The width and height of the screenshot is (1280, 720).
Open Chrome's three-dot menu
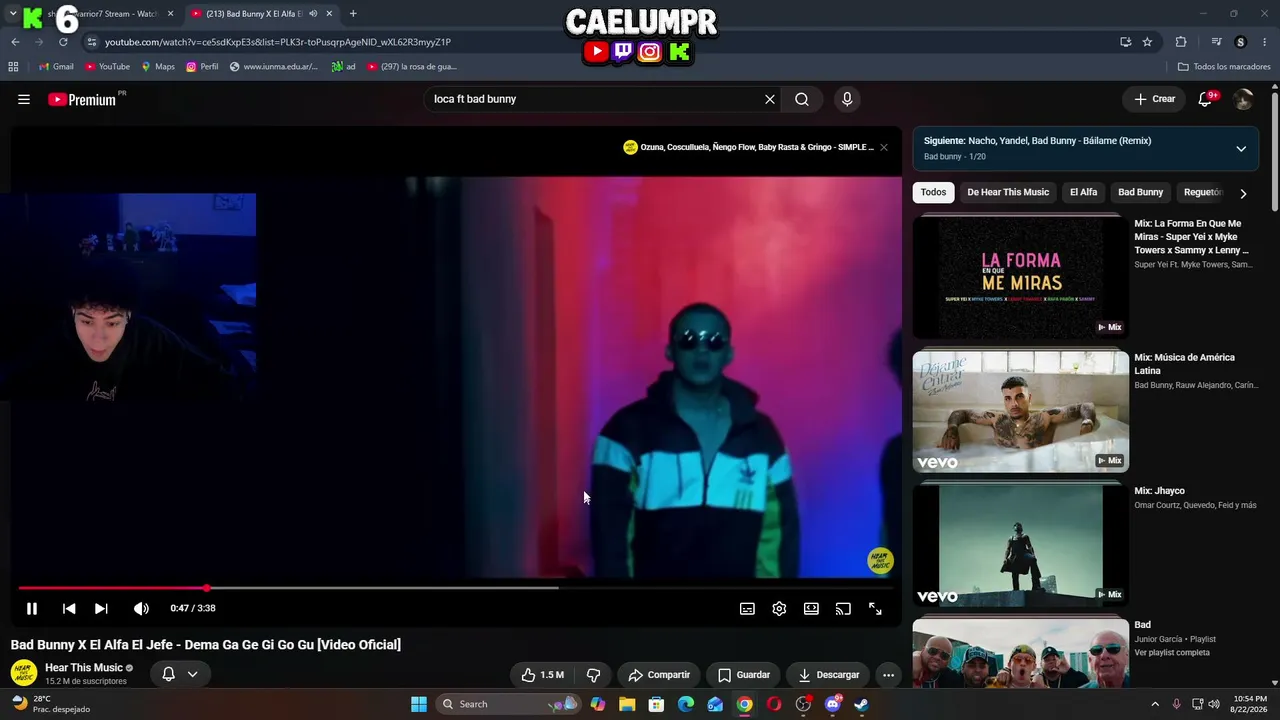(x=1265, y=42)
